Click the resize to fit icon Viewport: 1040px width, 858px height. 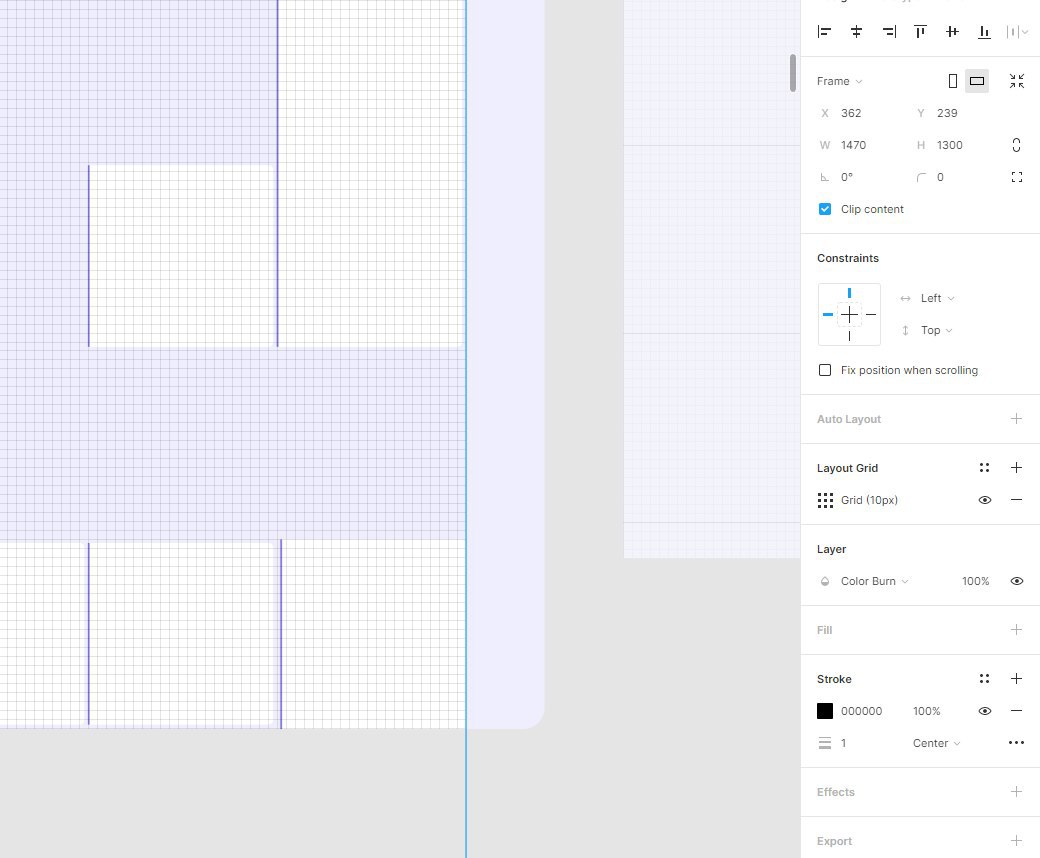click(1017, 81)
